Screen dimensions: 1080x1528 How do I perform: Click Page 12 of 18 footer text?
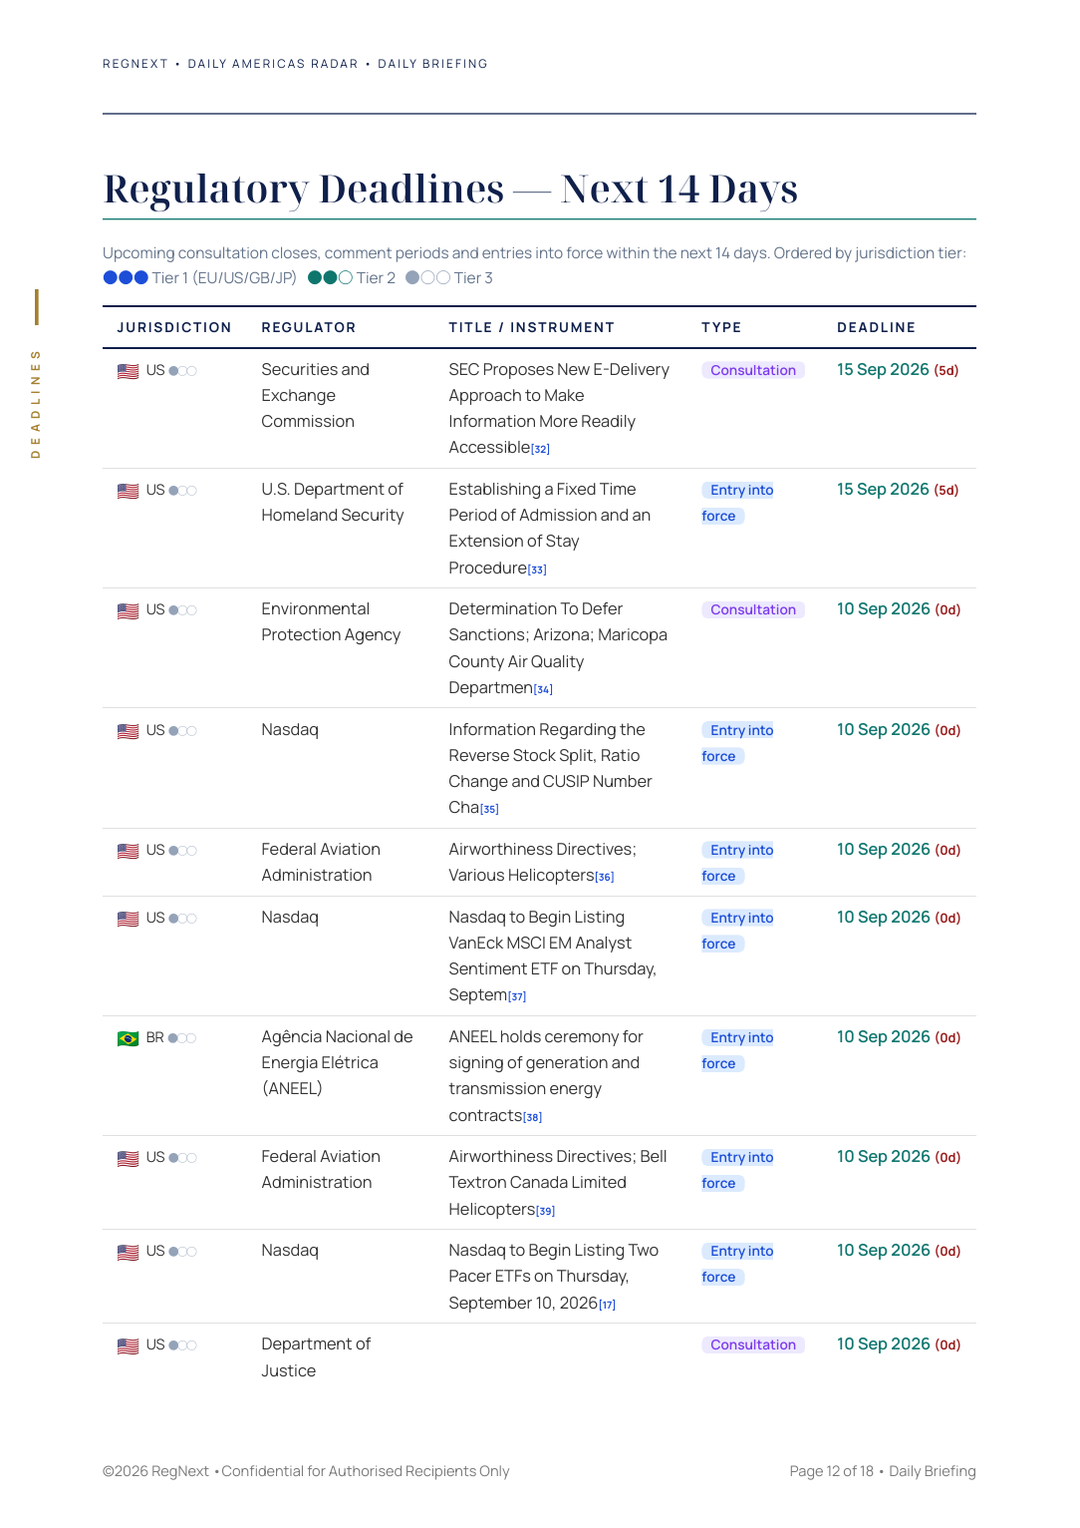pyautogui.click(x=831, y=1471)
